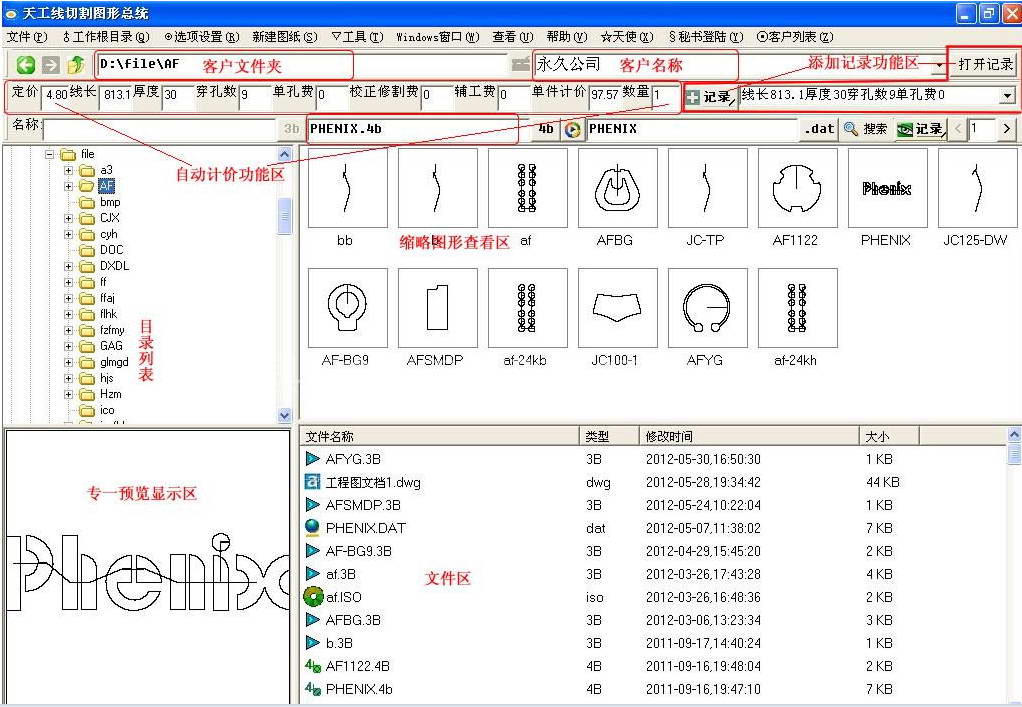This screenshot has height=707, width=1022.
Task: Expand the a3 folder node
Action: [68, 171]
